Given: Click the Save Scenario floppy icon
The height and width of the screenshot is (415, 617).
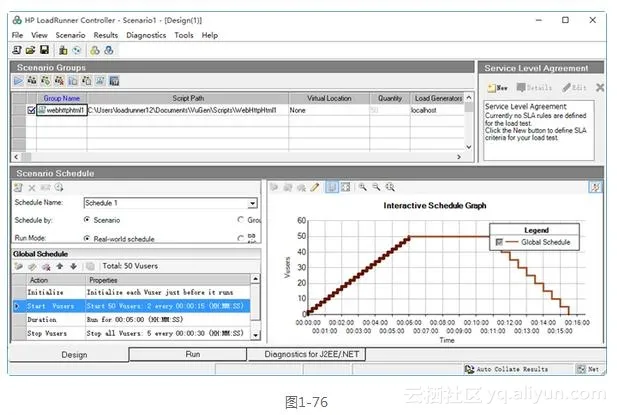Looking at the screenshot, I should tap(44, 50).
